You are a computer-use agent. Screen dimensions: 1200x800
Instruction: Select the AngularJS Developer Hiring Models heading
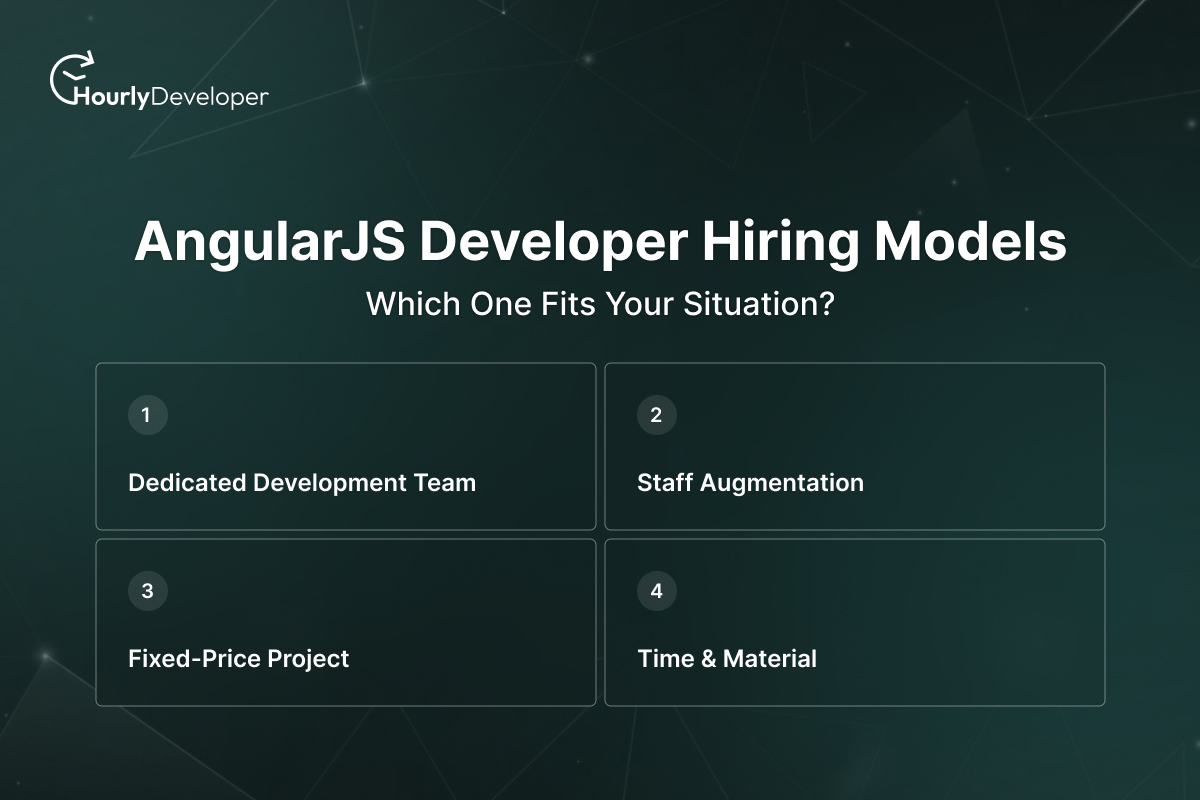(600, 242)
